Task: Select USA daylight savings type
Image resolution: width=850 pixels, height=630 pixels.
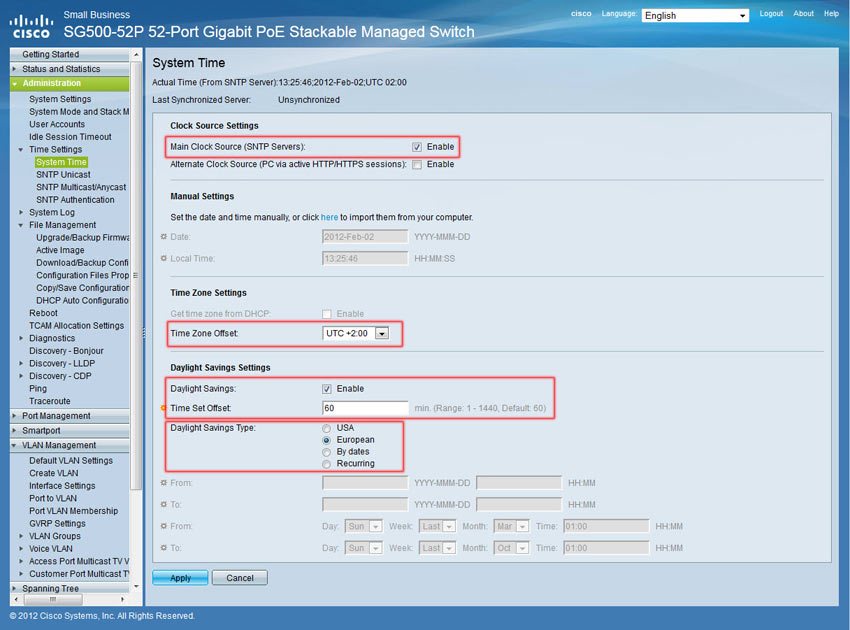Action: point(326,428)
